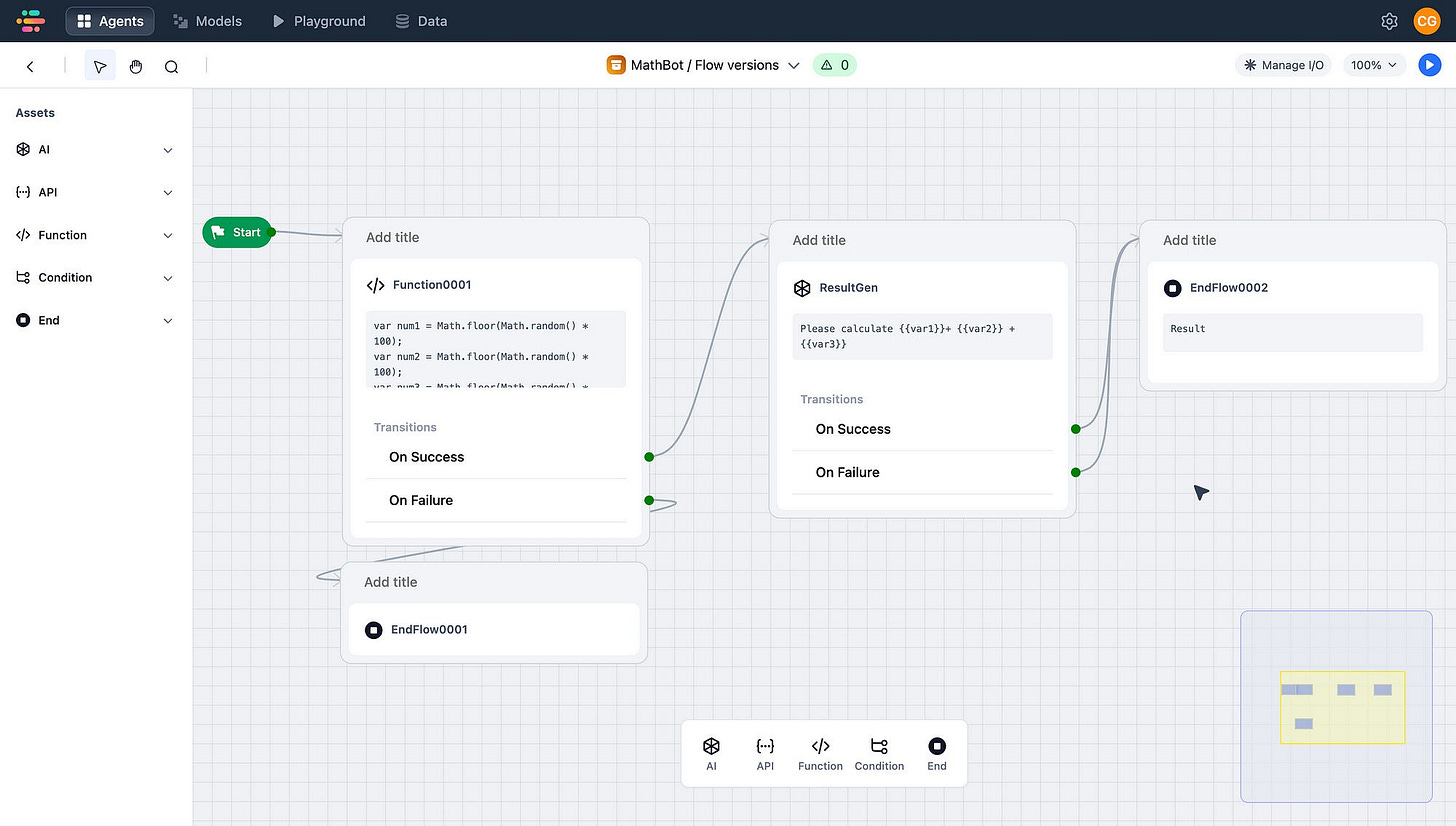Go to the Data tab
Viewport: 1456px width, 826px height.
point(421,20)
